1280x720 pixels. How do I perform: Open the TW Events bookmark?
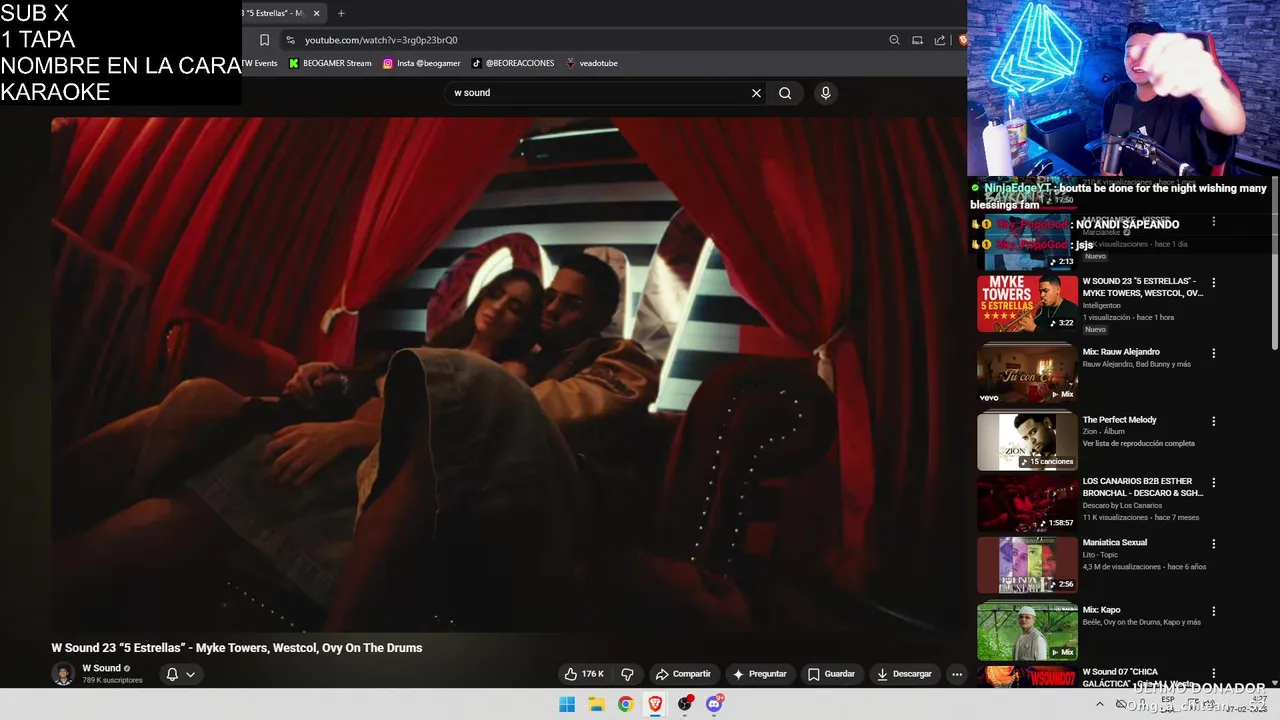(260, 63)
